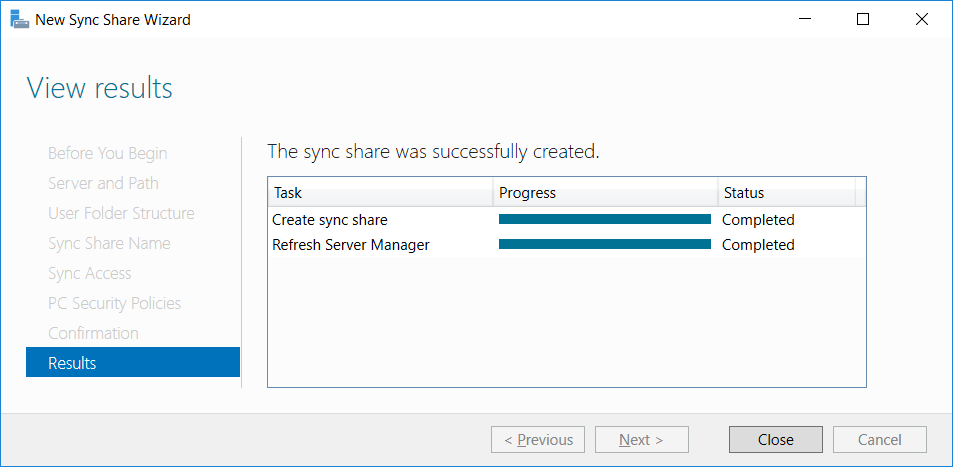Click the Next button
Viewport: 953px width, 467px height.
tap(641, 440)
